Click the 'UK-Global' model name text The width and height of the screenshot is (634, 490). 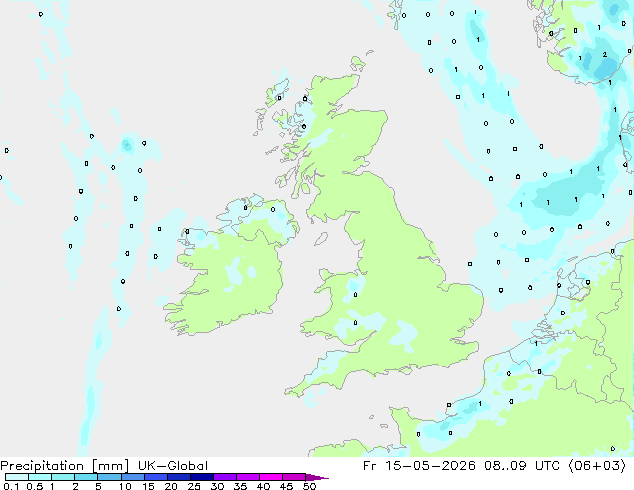click(x=173, y=466)
